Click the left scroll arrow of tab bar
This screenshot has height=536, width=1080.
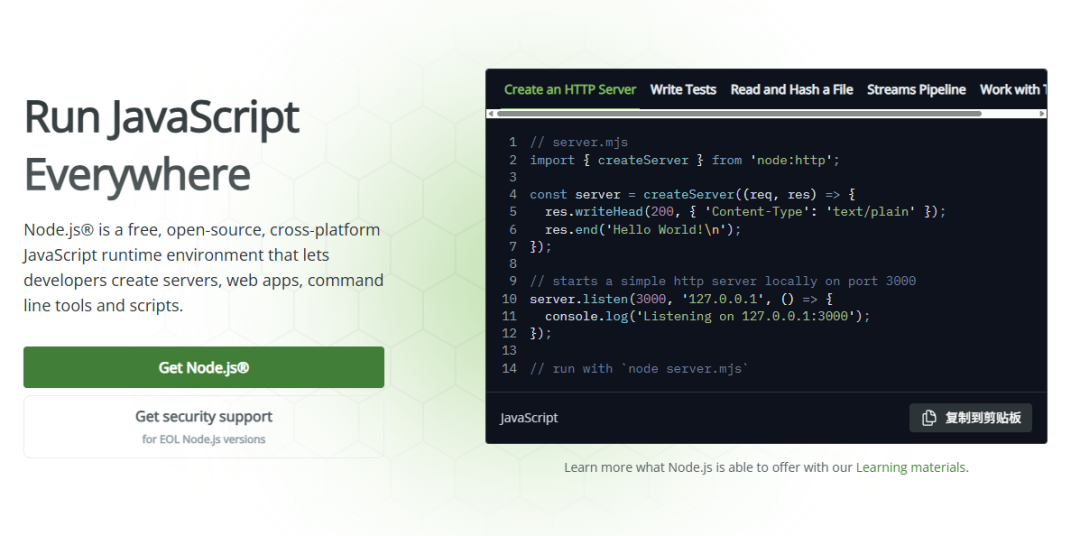tap(491, 114)
